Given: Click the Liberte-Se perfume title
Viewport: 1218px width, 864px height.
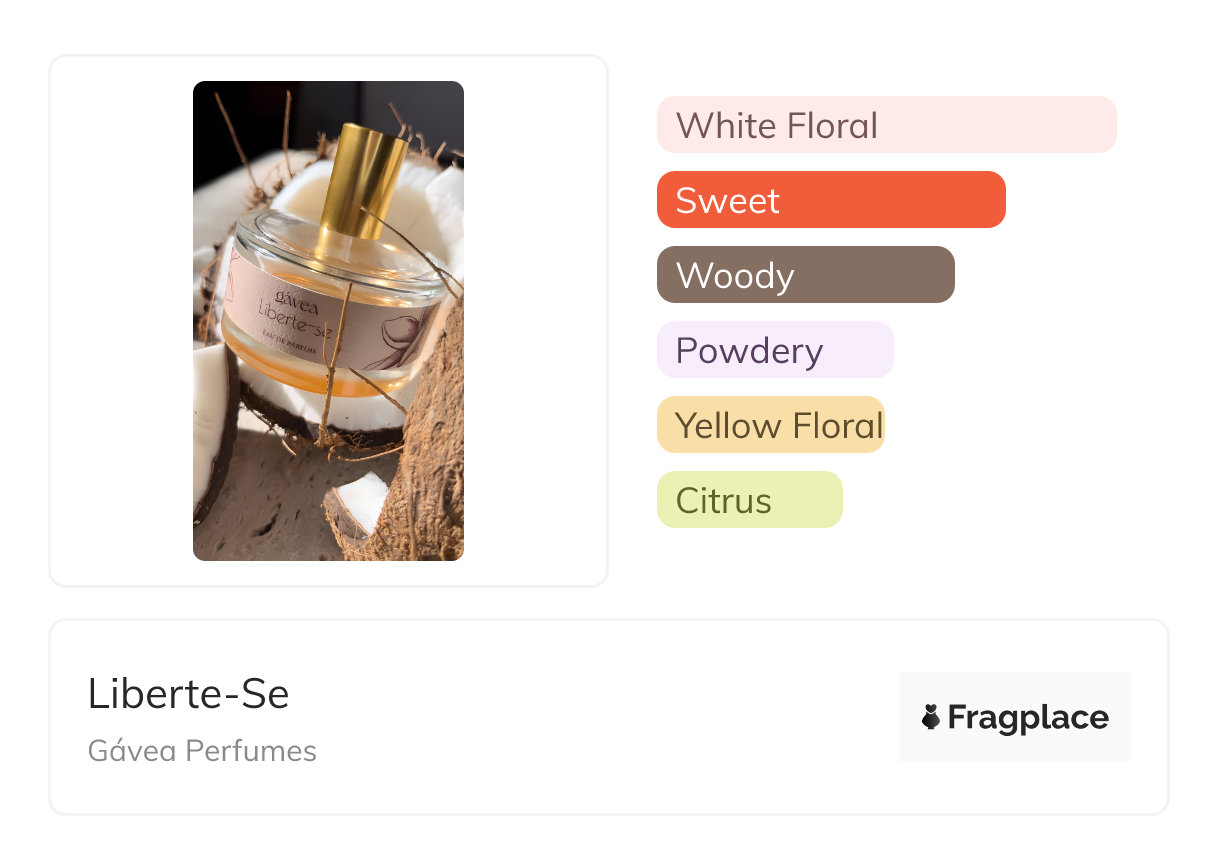Looking at the screenshot, I should tap(188, 694).
